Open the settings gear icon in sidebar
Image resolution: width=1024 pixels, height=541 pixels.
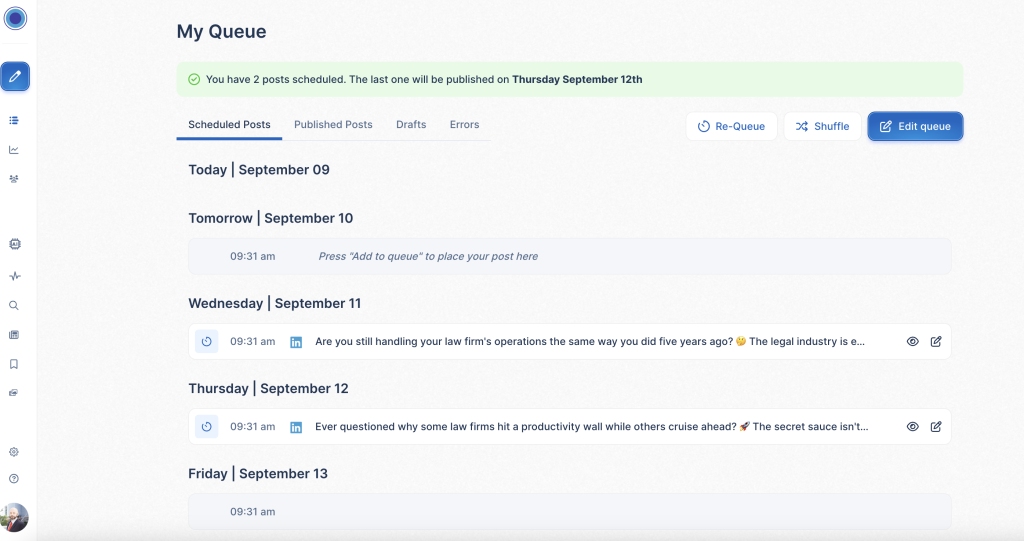click(x=14, y=452)
